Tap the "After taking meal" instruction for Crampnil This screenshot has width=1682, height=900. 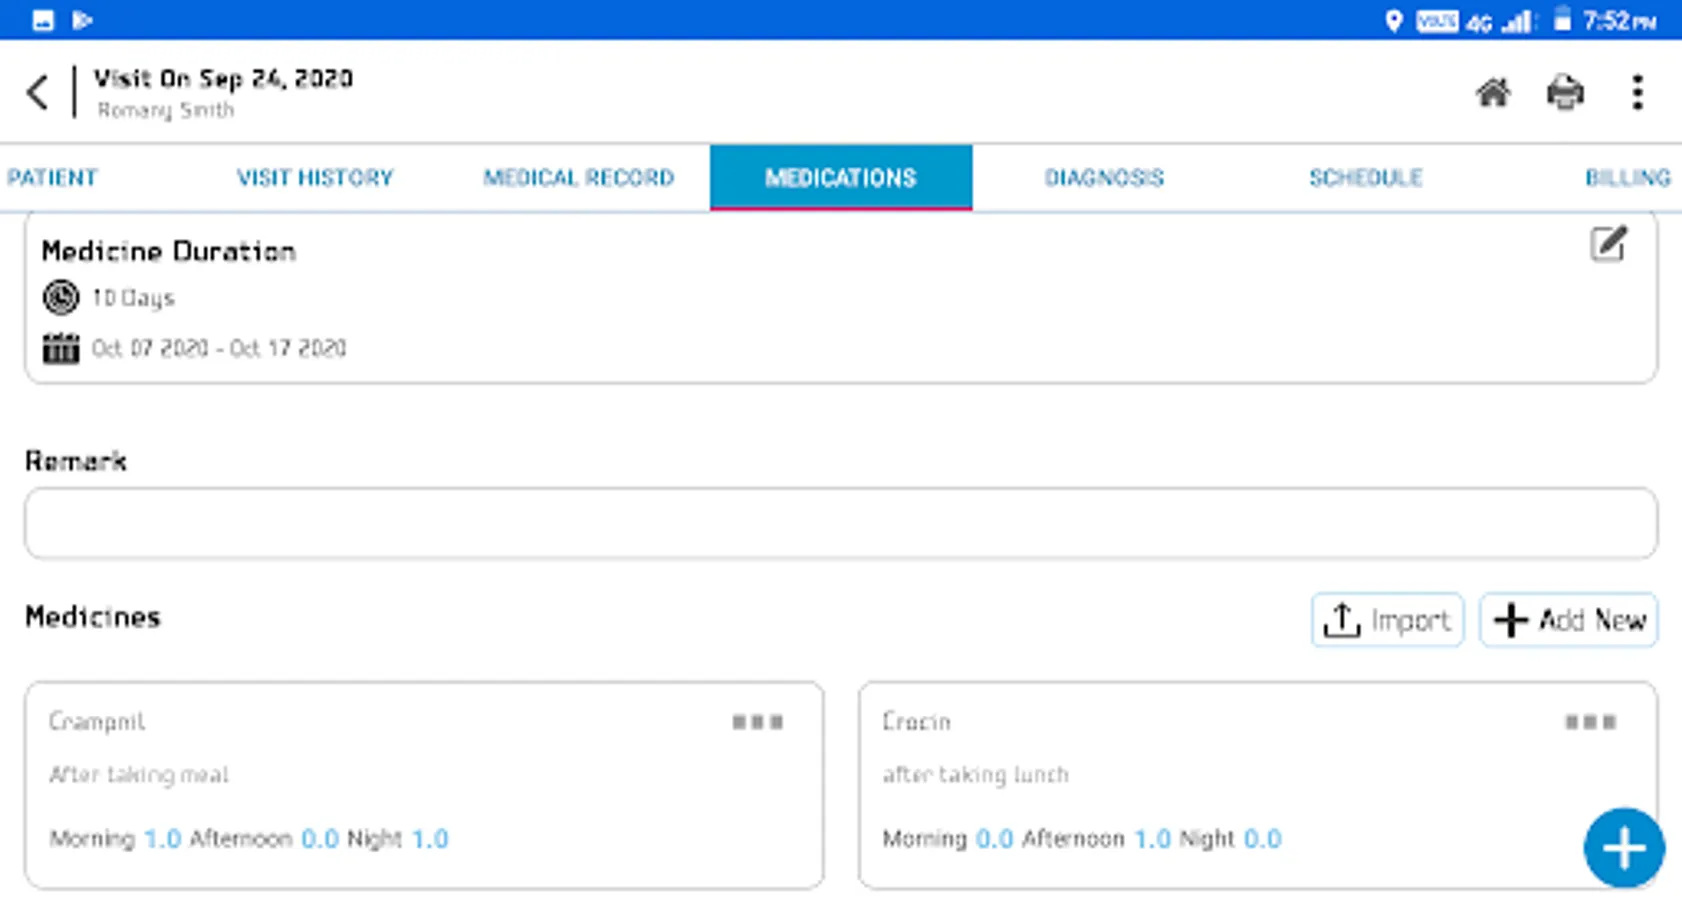point(139,775)
